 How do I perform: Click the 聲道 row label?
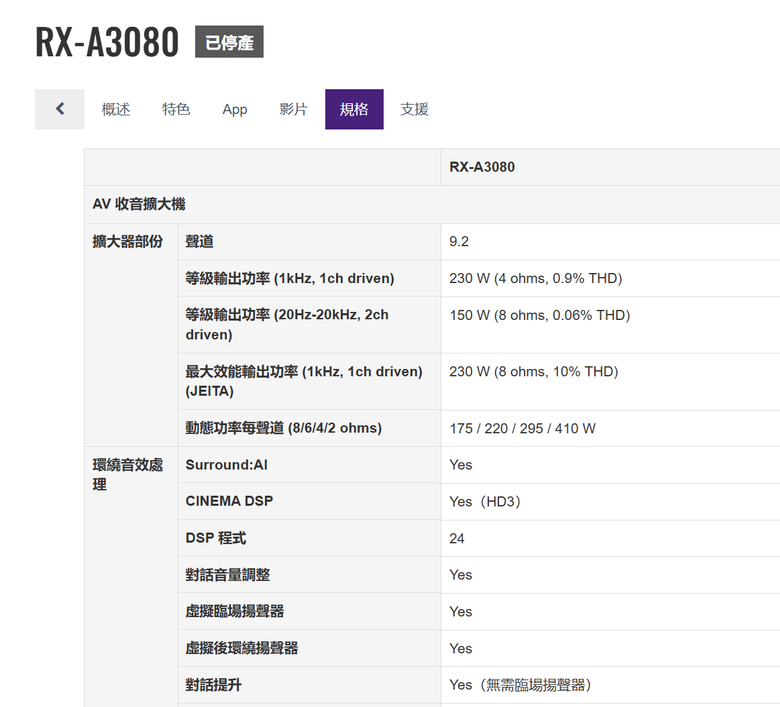199,242
